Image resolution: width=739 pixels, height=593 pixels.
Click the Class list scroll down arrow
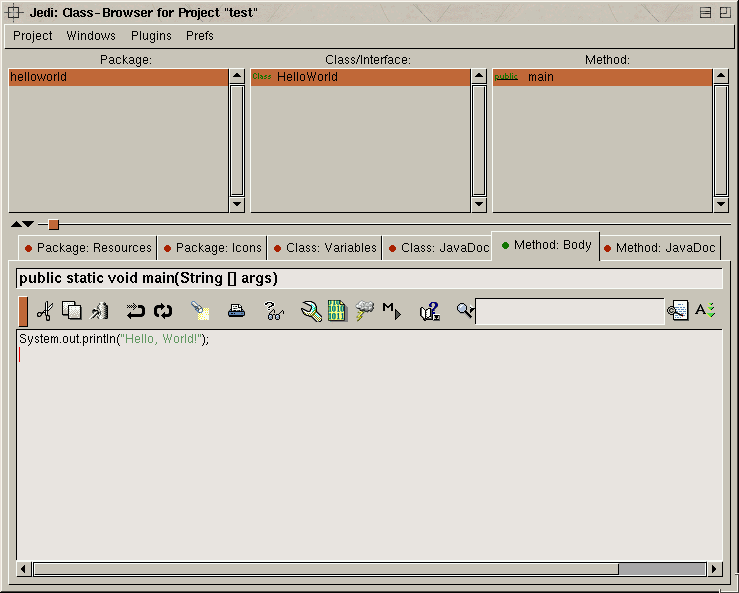point(479,204)
